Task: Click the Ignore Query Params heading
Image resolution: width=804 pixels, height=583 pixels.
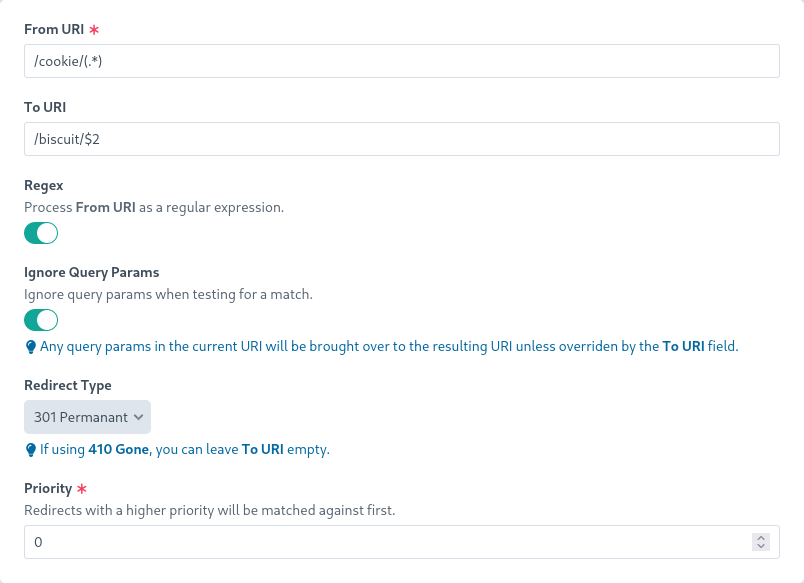Action: (x=92, y=272)
